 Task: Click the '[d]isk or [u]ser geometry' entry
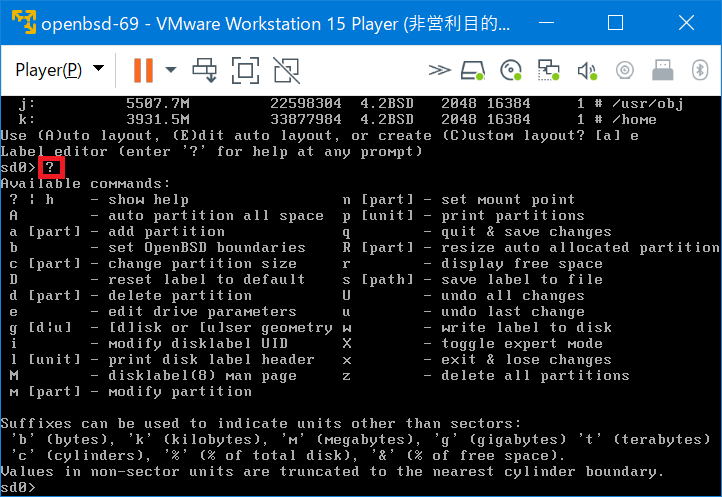click(x=221, y=327)
